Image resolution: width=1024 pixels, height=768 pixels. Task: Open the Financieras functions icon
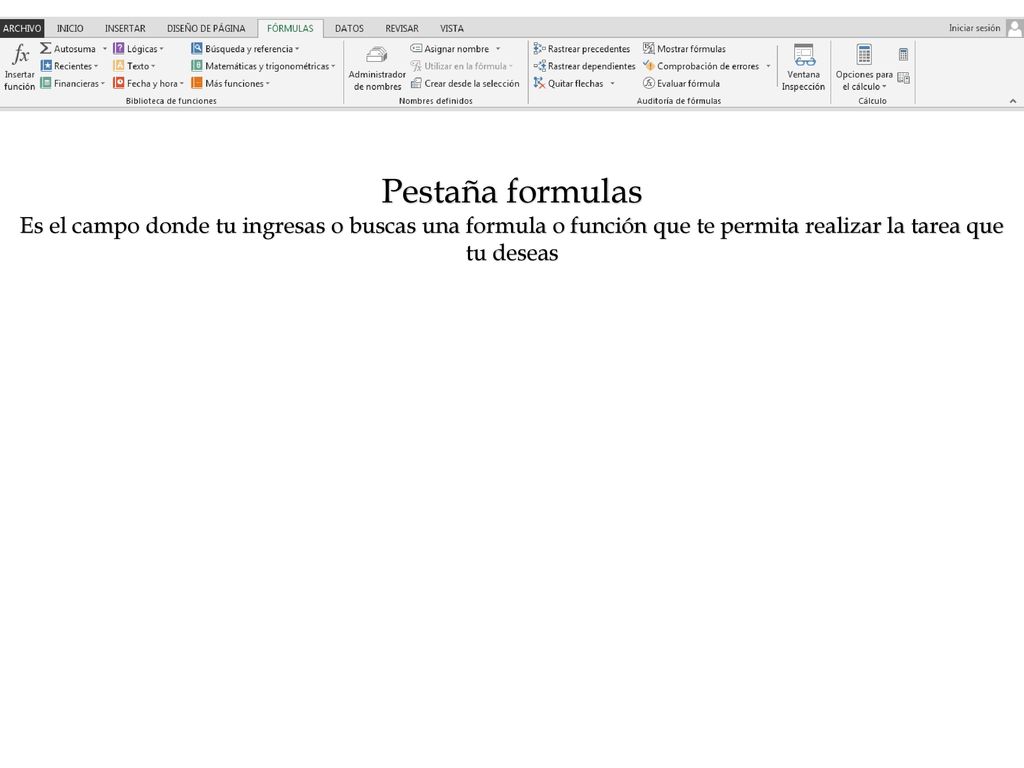pyautogui.click(x=46, y=83)
